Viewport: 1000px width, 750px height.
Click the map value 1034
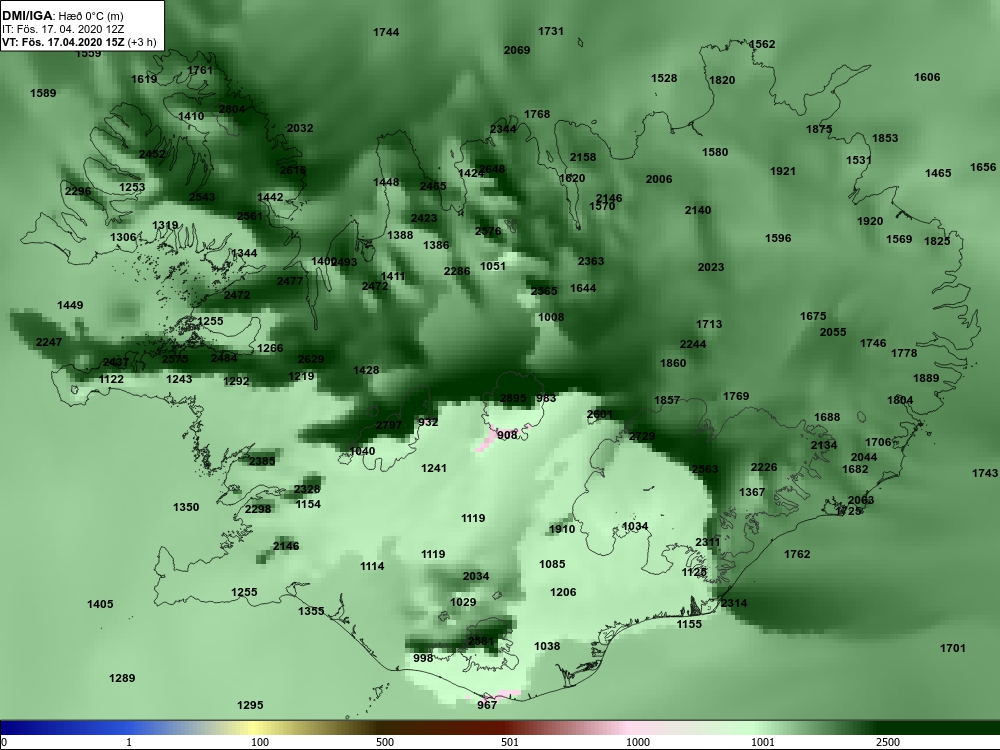[x=635, y=526]
